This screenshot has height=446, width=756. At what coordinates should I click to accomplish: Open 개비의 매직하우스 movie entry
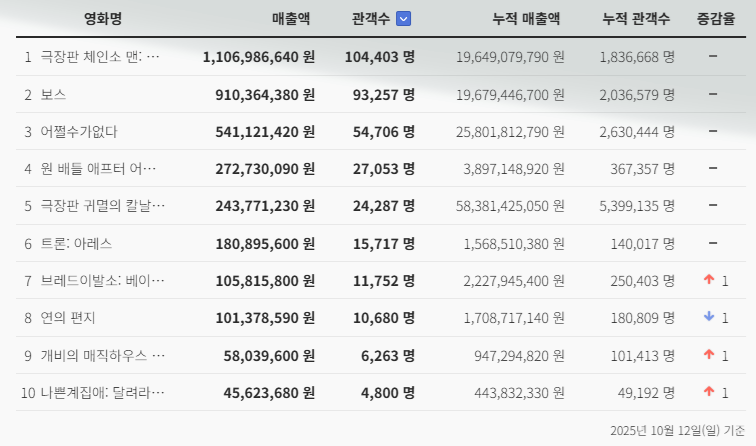[x=101, y=355]
